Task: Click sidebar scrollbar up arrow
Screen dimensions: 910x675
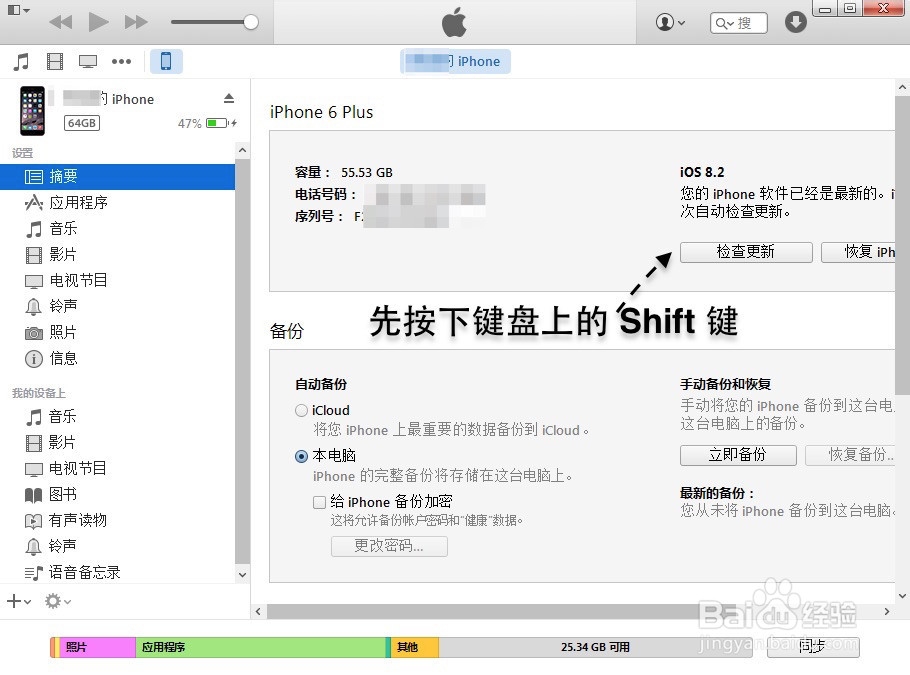Action: pos(243,150)
